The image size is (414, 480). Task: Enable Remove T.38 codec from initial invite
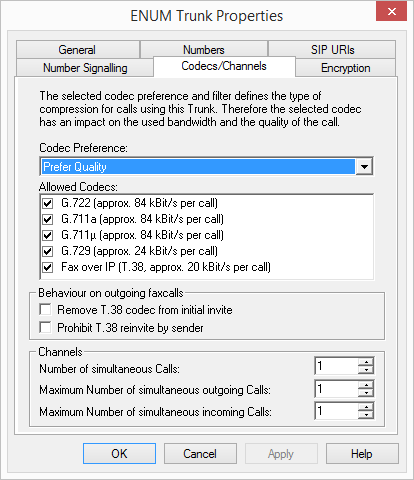(45, 309)
